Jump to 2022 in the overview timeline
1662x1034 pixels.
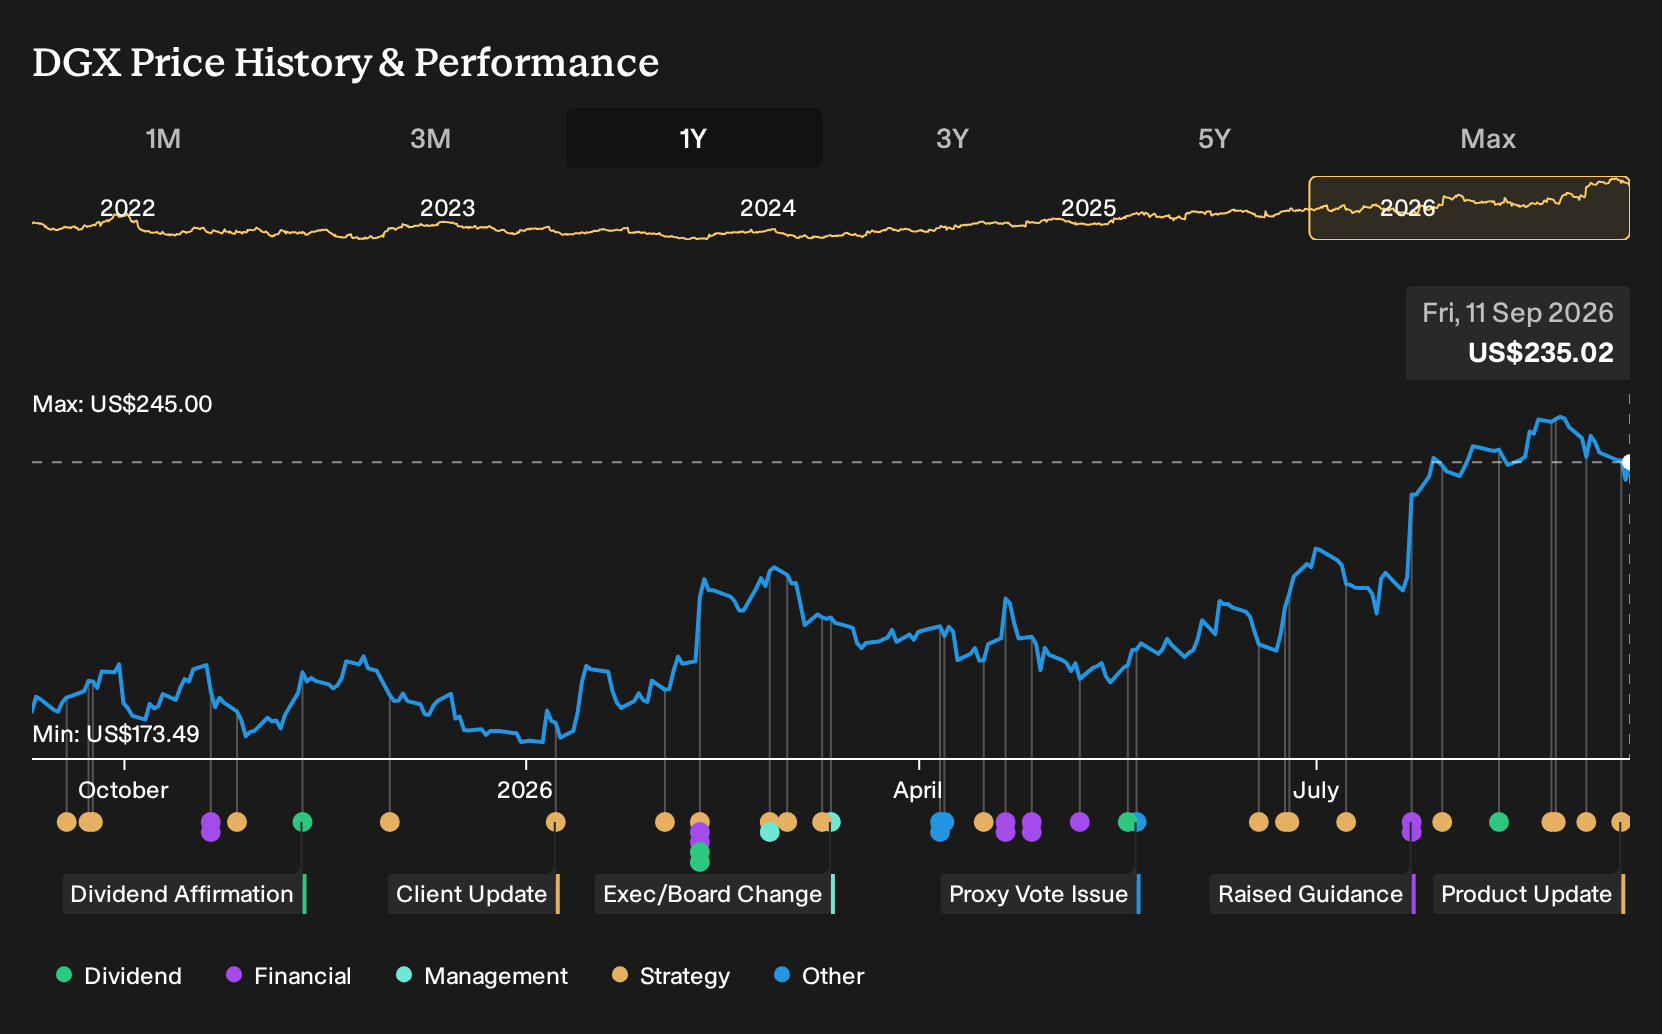point(128,208)
